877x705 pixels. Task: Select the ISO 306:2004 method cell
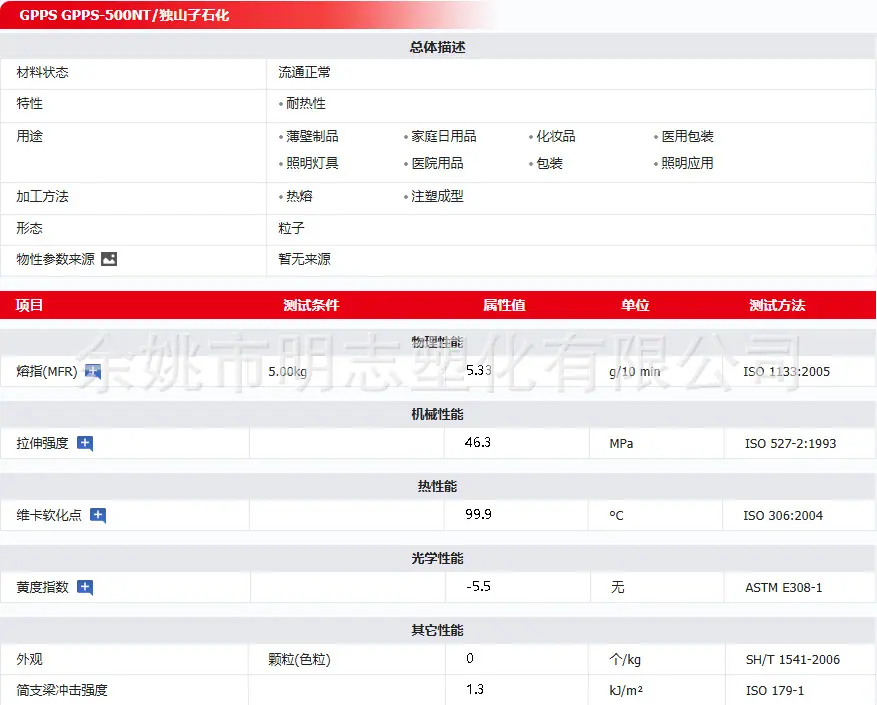click(x=783, y=516)
